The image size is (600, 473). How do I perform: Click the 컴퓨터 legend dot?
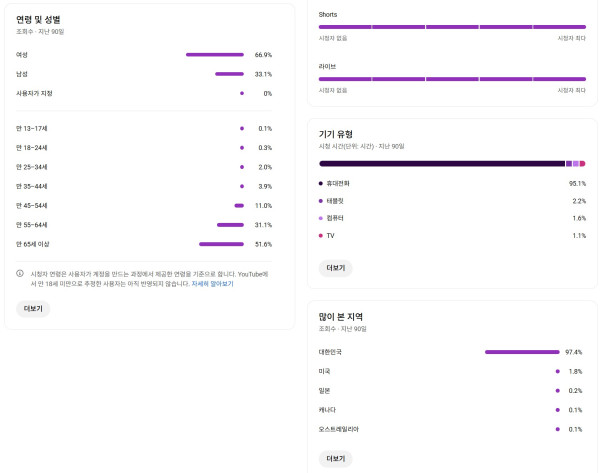321,218
